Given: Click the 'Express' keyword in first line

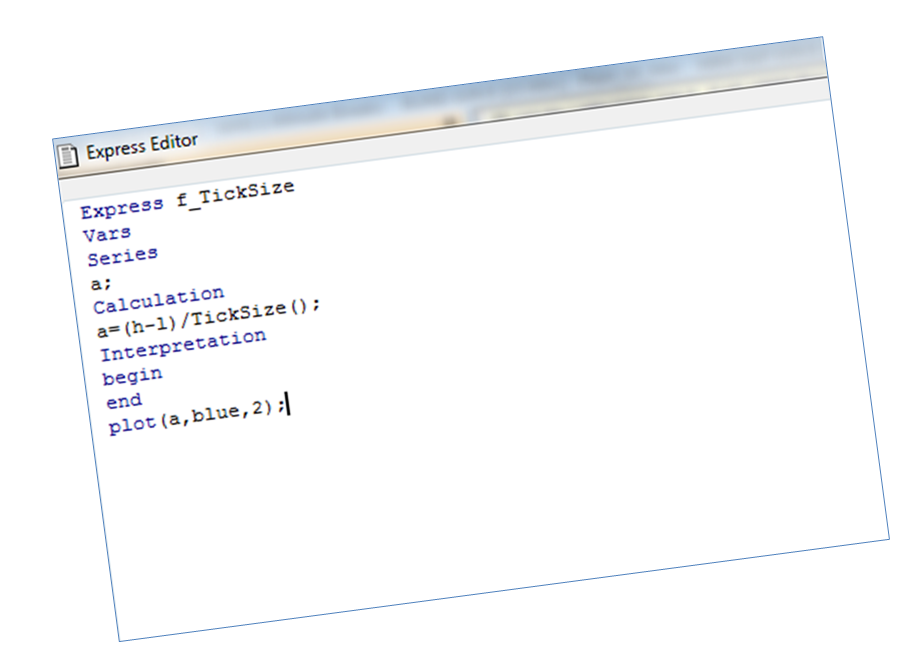Looking at the screenshot, I should tap(122, 208).
